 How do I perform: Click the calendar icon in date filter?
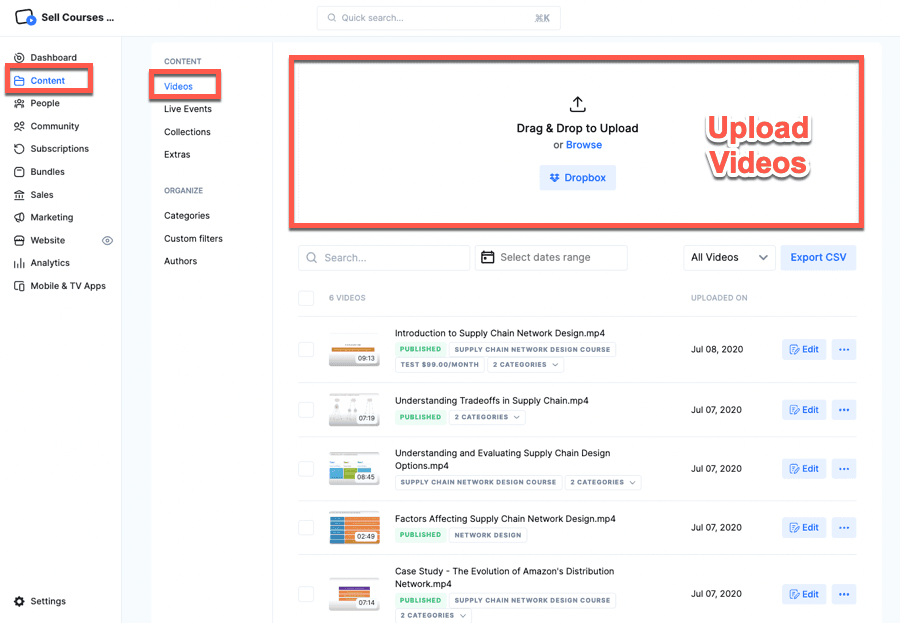pyautogui.click(x=488, y=257)
